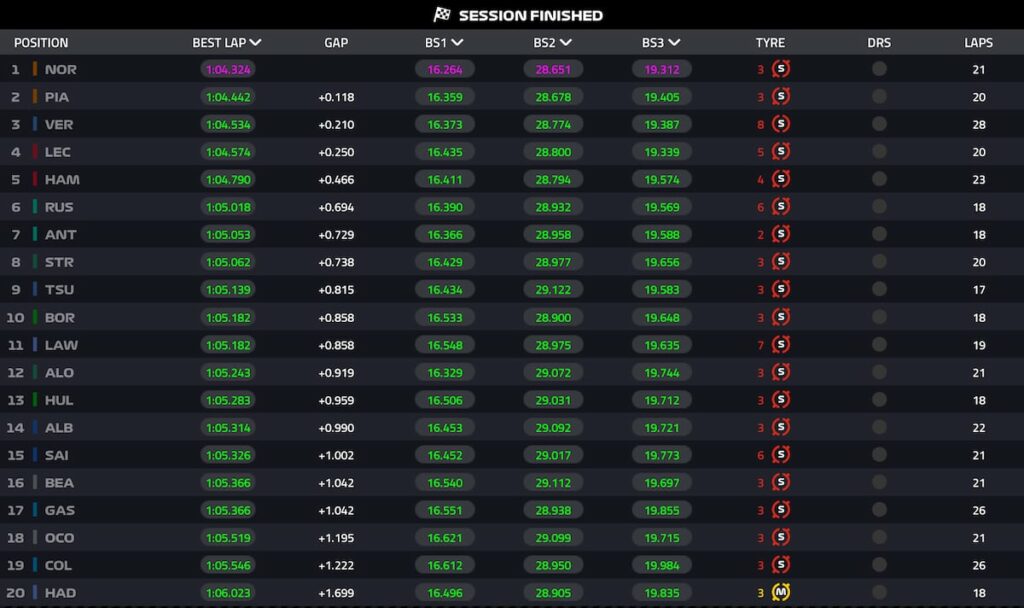Open the BS1 sector dropdown chevron
Image resolution: width=1024 pixels, height=608 pixels.
457,42
